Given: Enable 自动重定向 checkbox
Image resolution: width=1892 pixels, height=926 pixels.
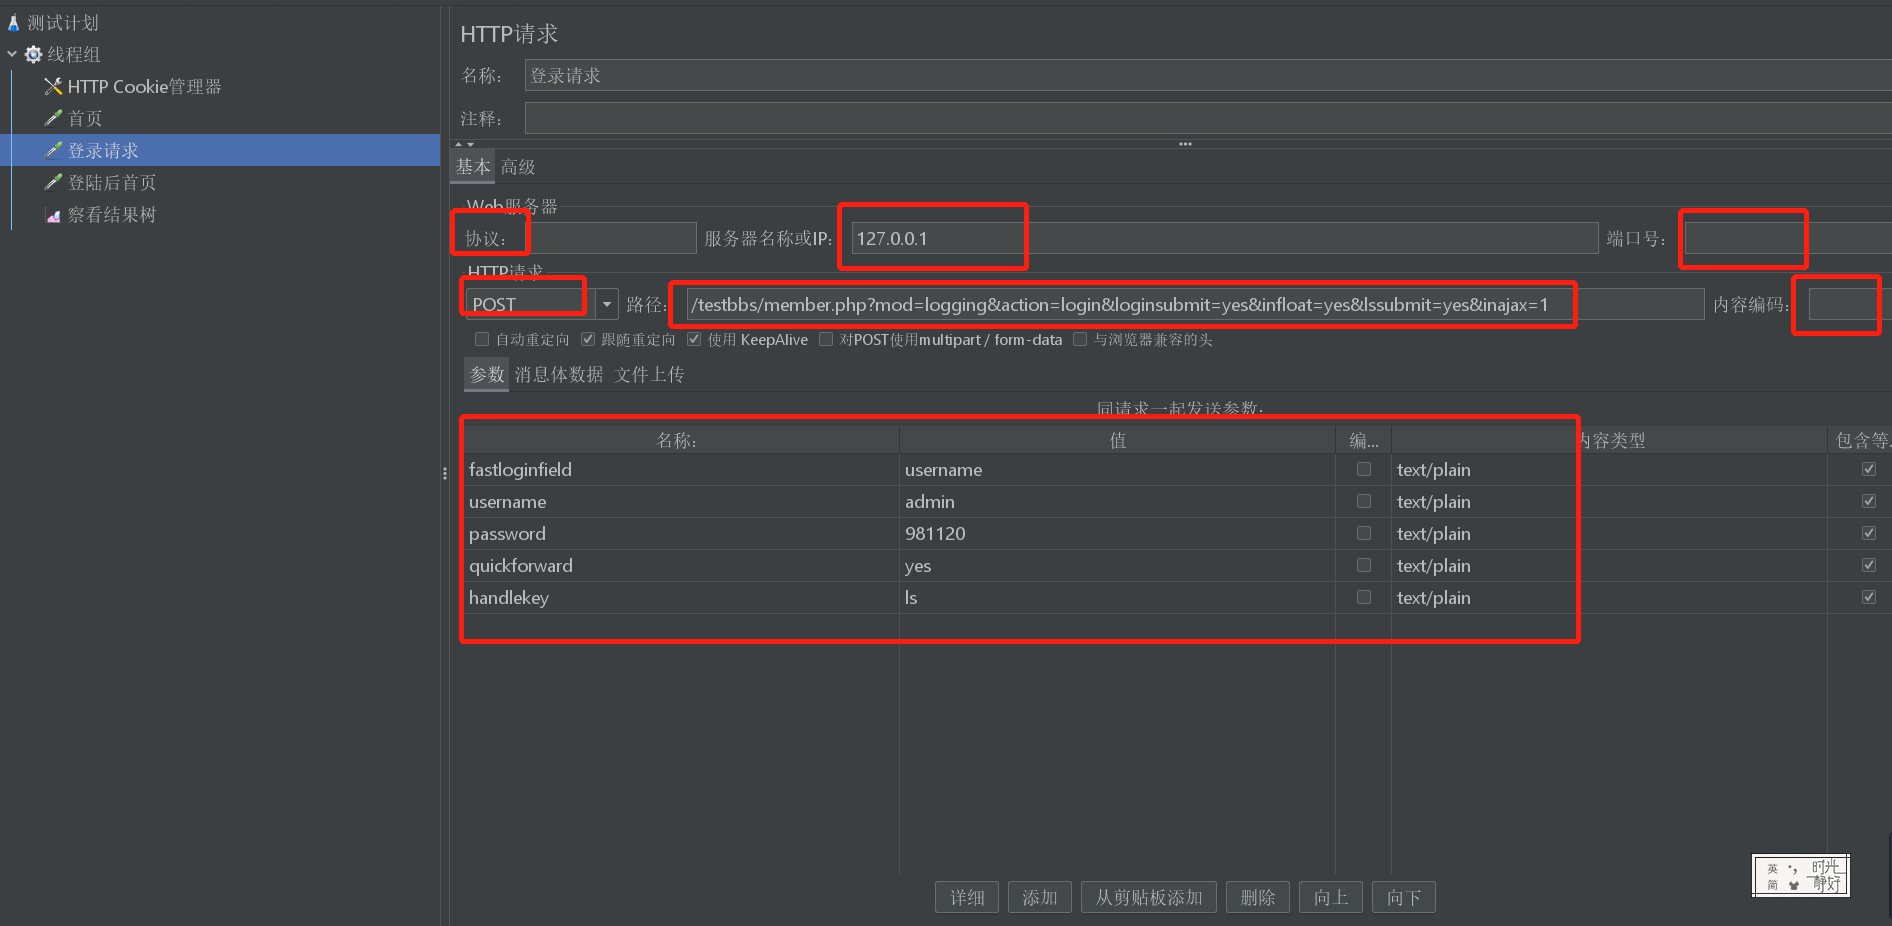Looking at the screenshot, I should click(x=482, y=339).
